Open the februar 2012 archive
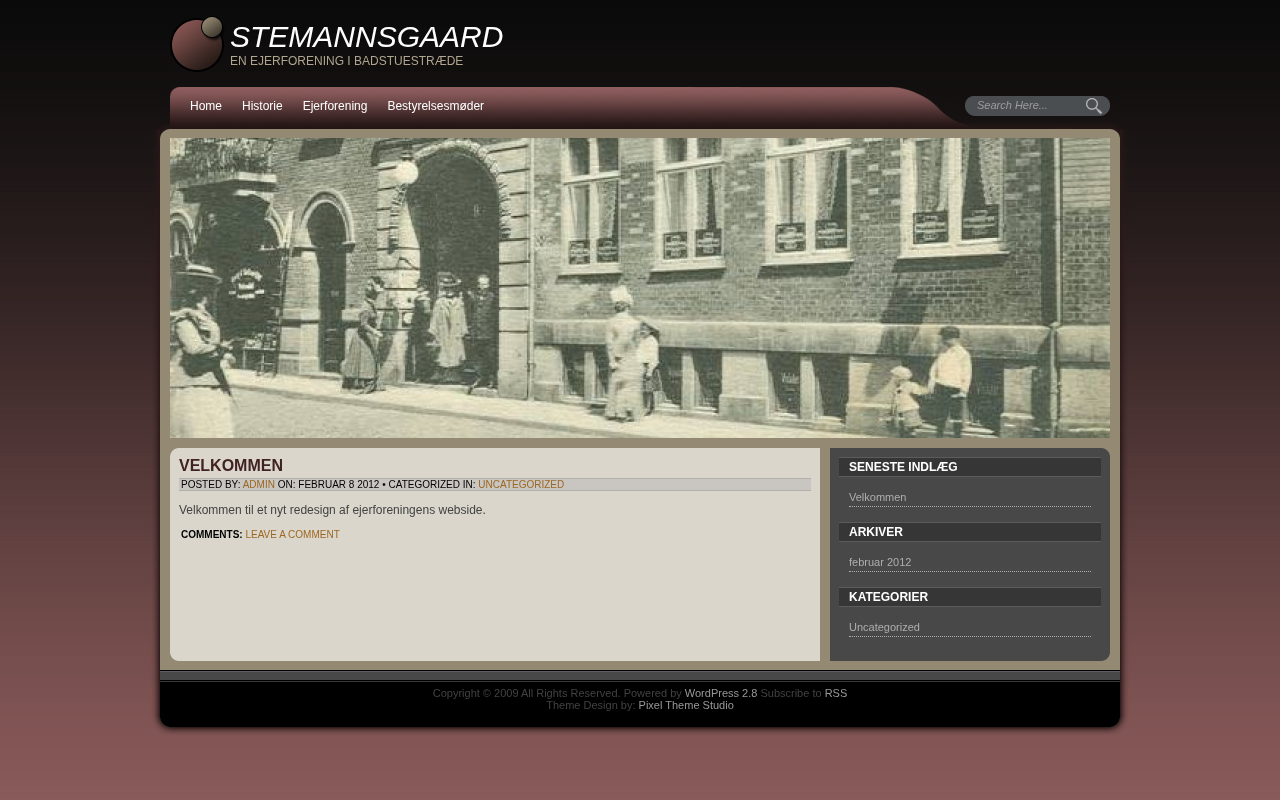The height and width of the screenshot is (800, 1280). click(880, 562)
